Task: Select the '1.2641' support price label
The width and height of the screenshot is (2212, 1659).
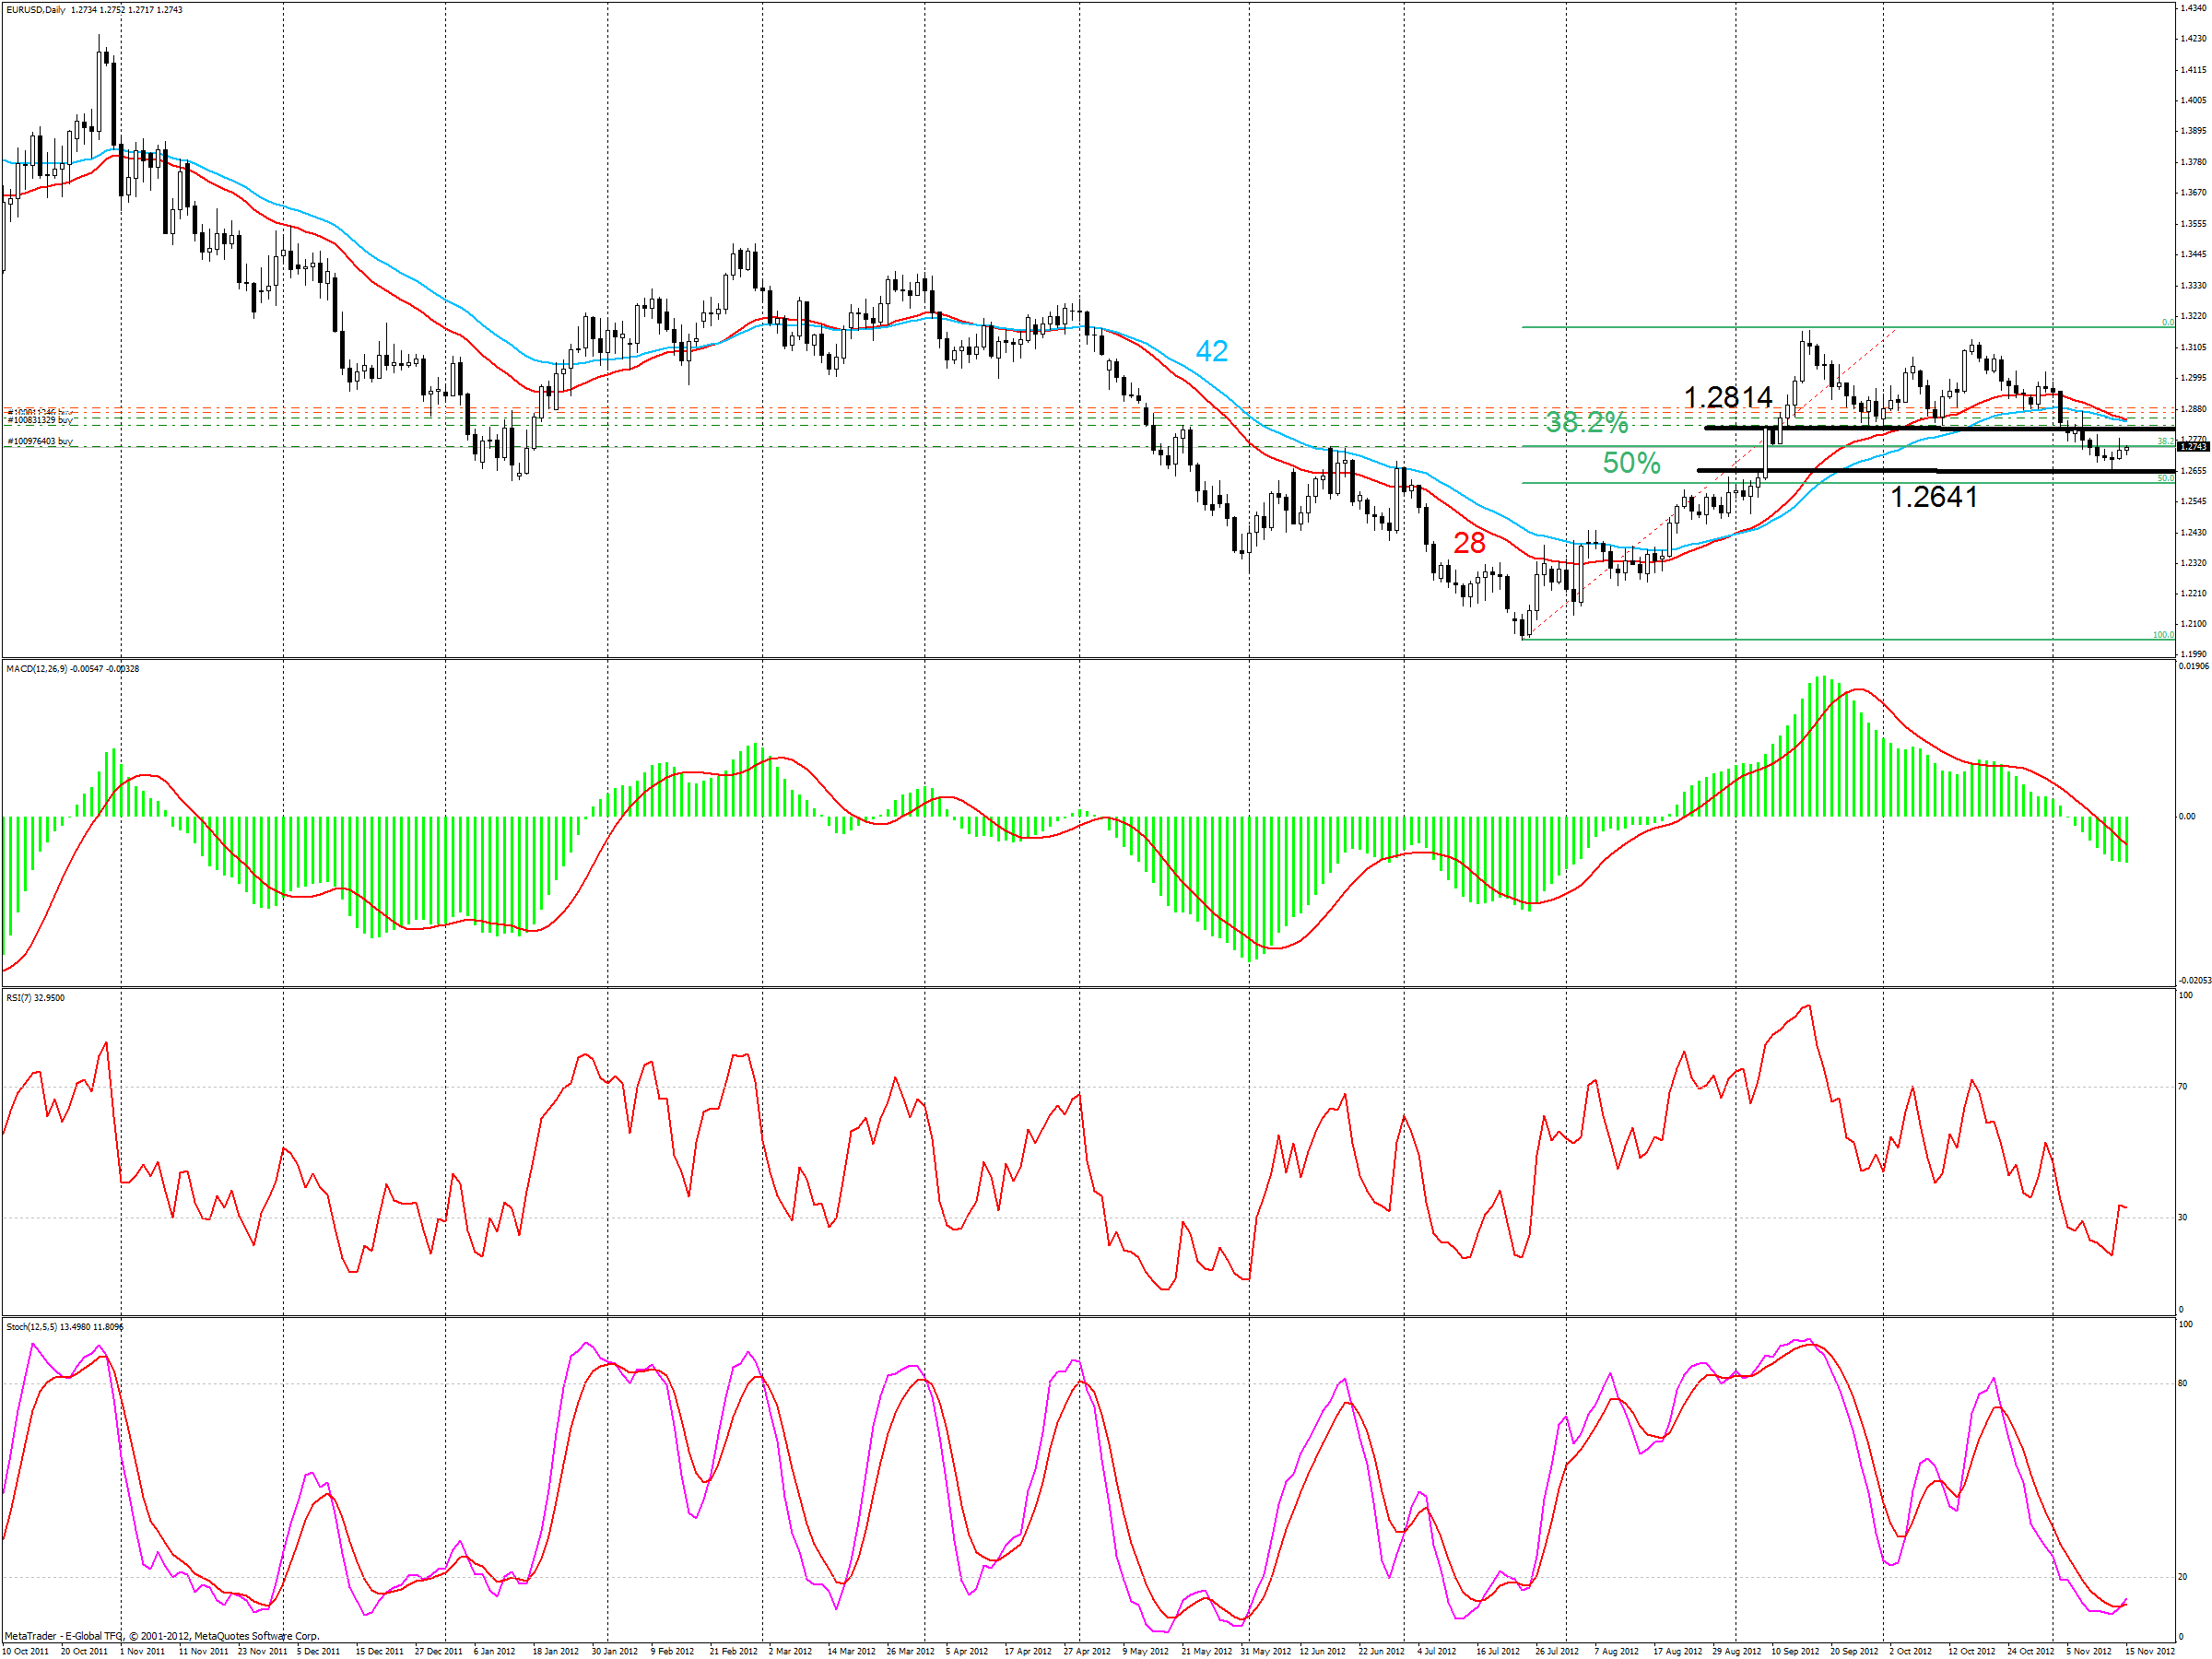Action: pos(1933,497)
